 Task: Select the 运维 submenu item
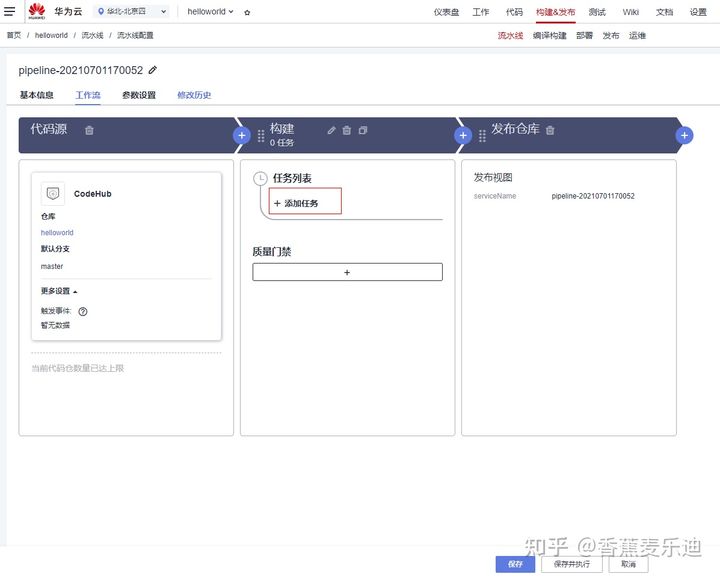(637, 35)
